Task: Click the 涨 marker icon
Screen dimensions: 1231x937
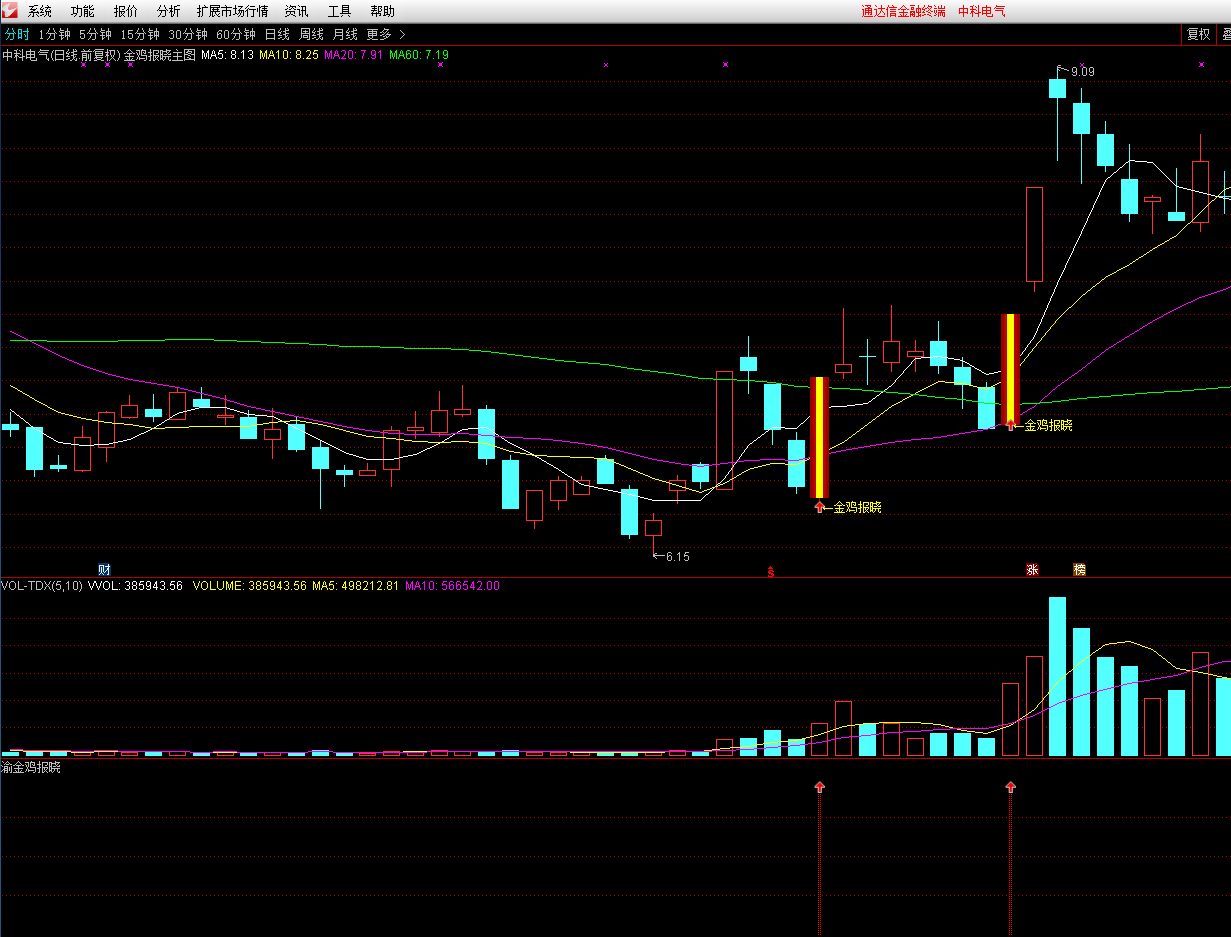Action: click(1032, 570)
